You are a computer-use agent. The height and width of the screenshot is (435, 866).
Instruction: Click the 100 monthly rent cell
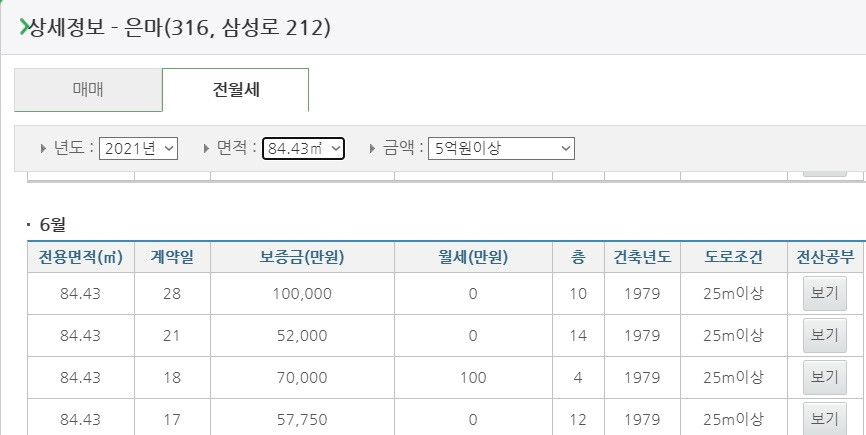tap(473, 378)
